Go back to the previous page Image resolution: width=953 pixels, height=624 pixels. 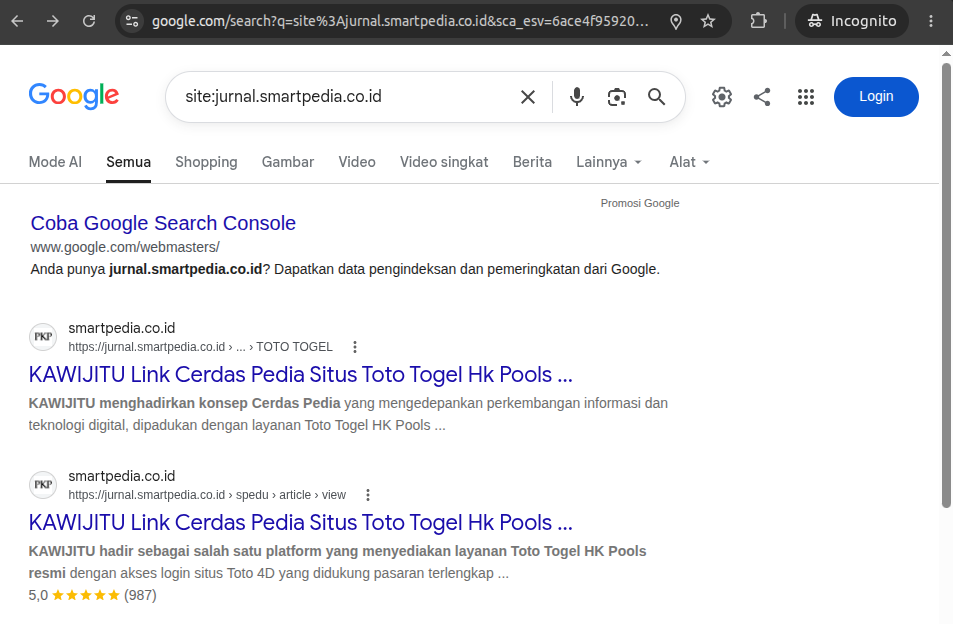17,21
